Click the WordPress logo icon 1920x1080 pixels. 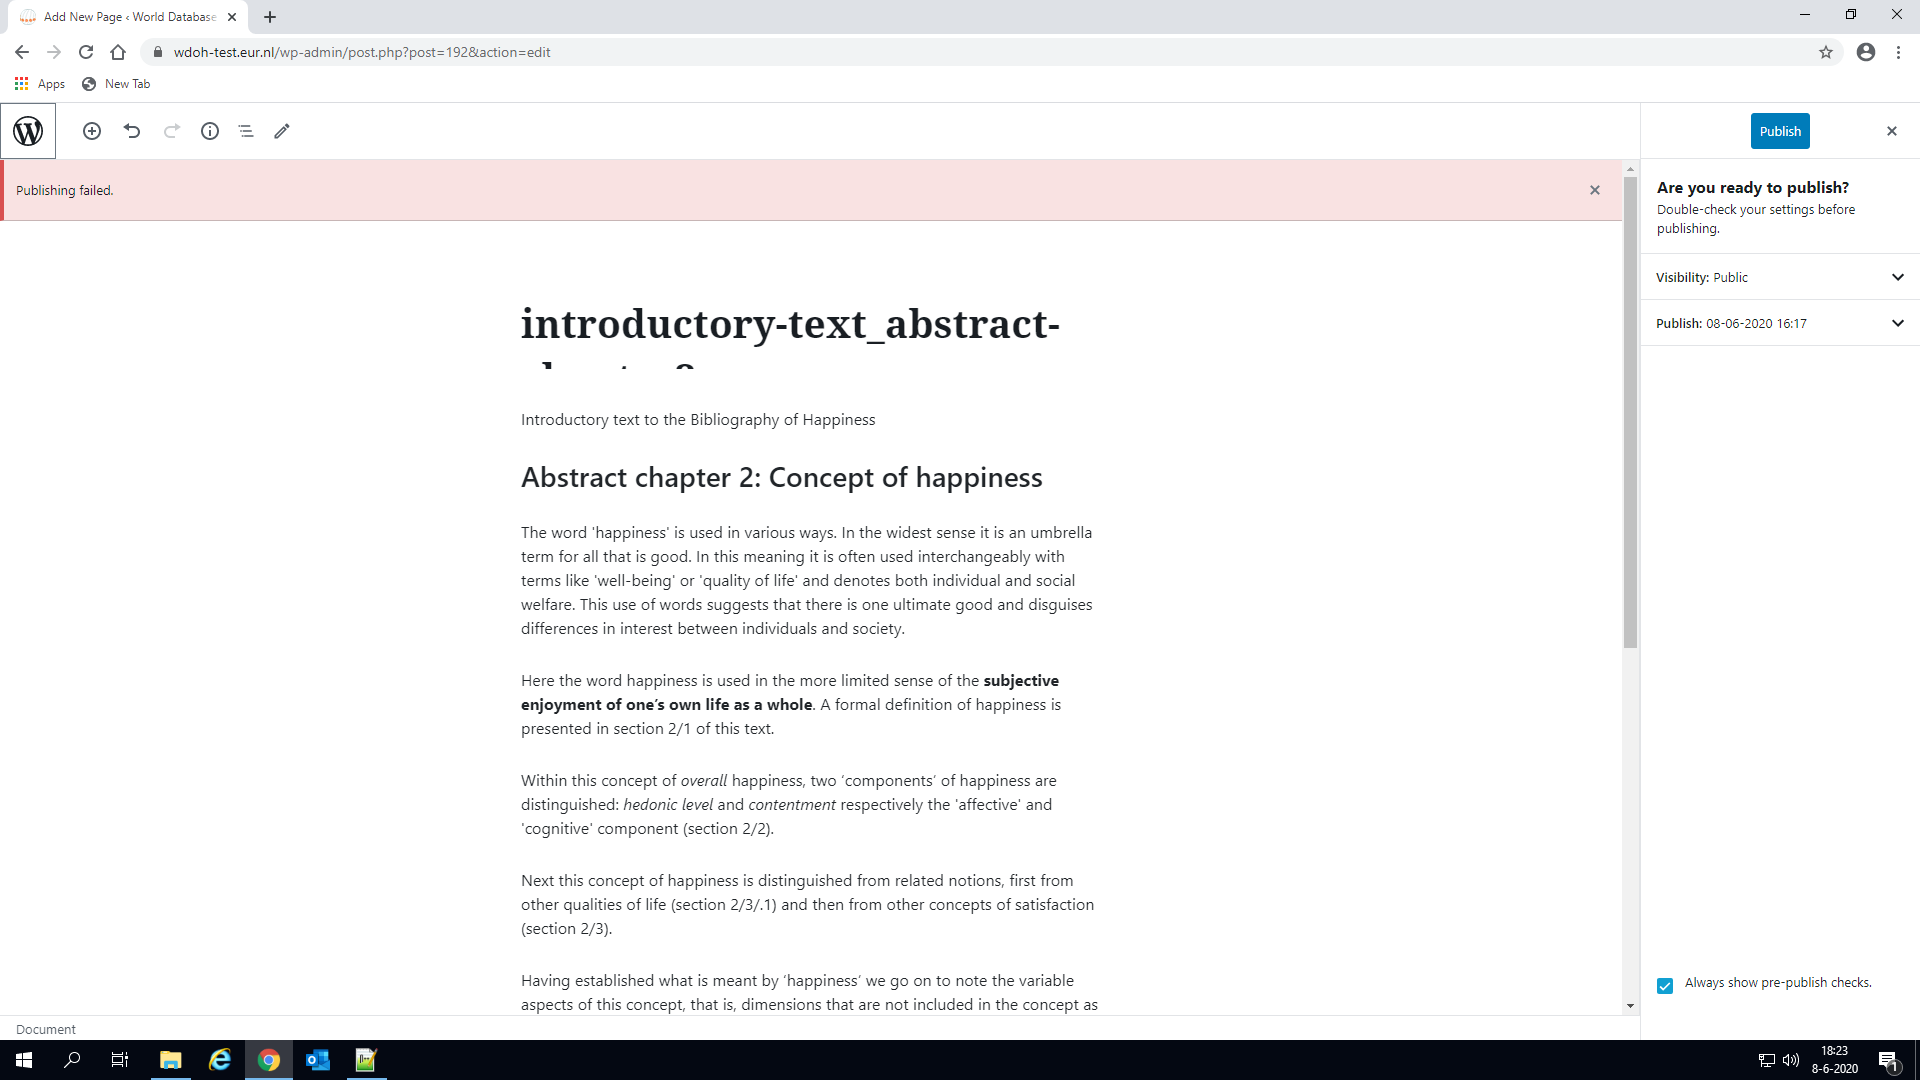[x=28, y=131]
